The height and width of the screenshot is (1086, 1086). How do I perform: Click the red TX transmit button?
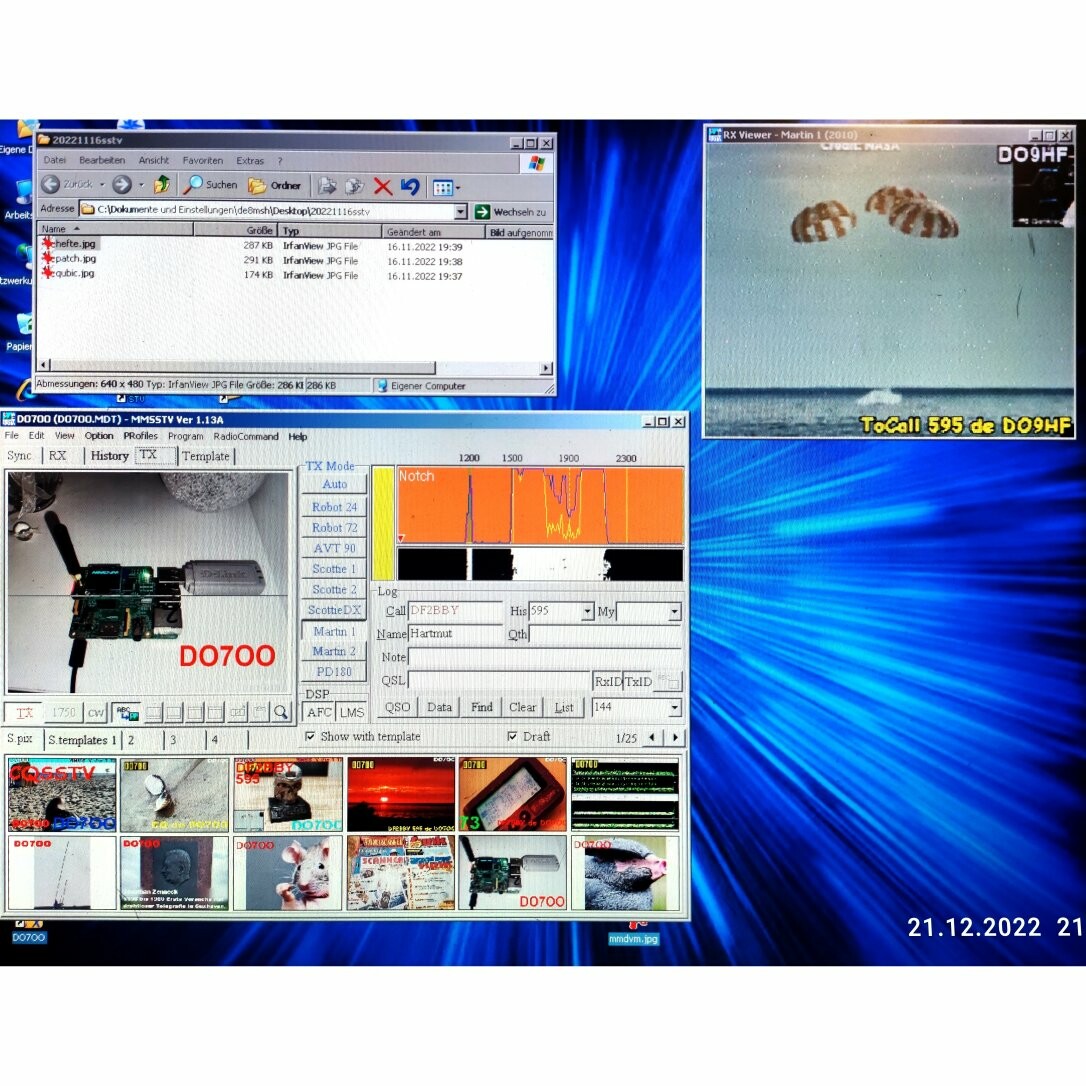(x=25, y=712)
